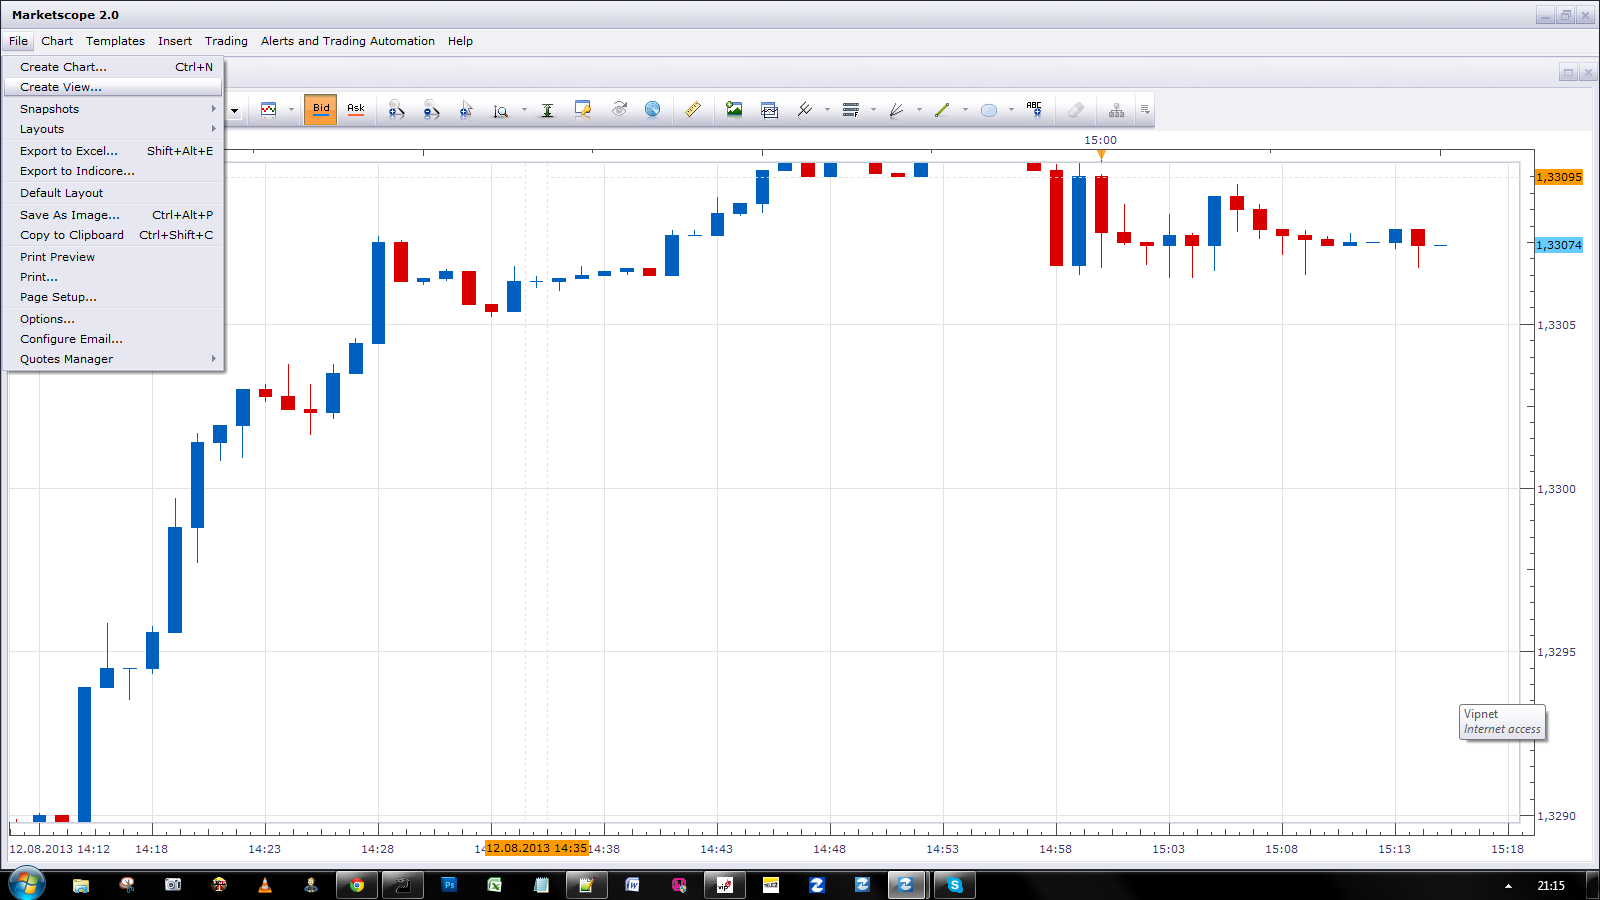Image resolution: width=1600 pixels, height=900 pixels.
Task: Select the fan lines tool
Action: tap(896, 110)
